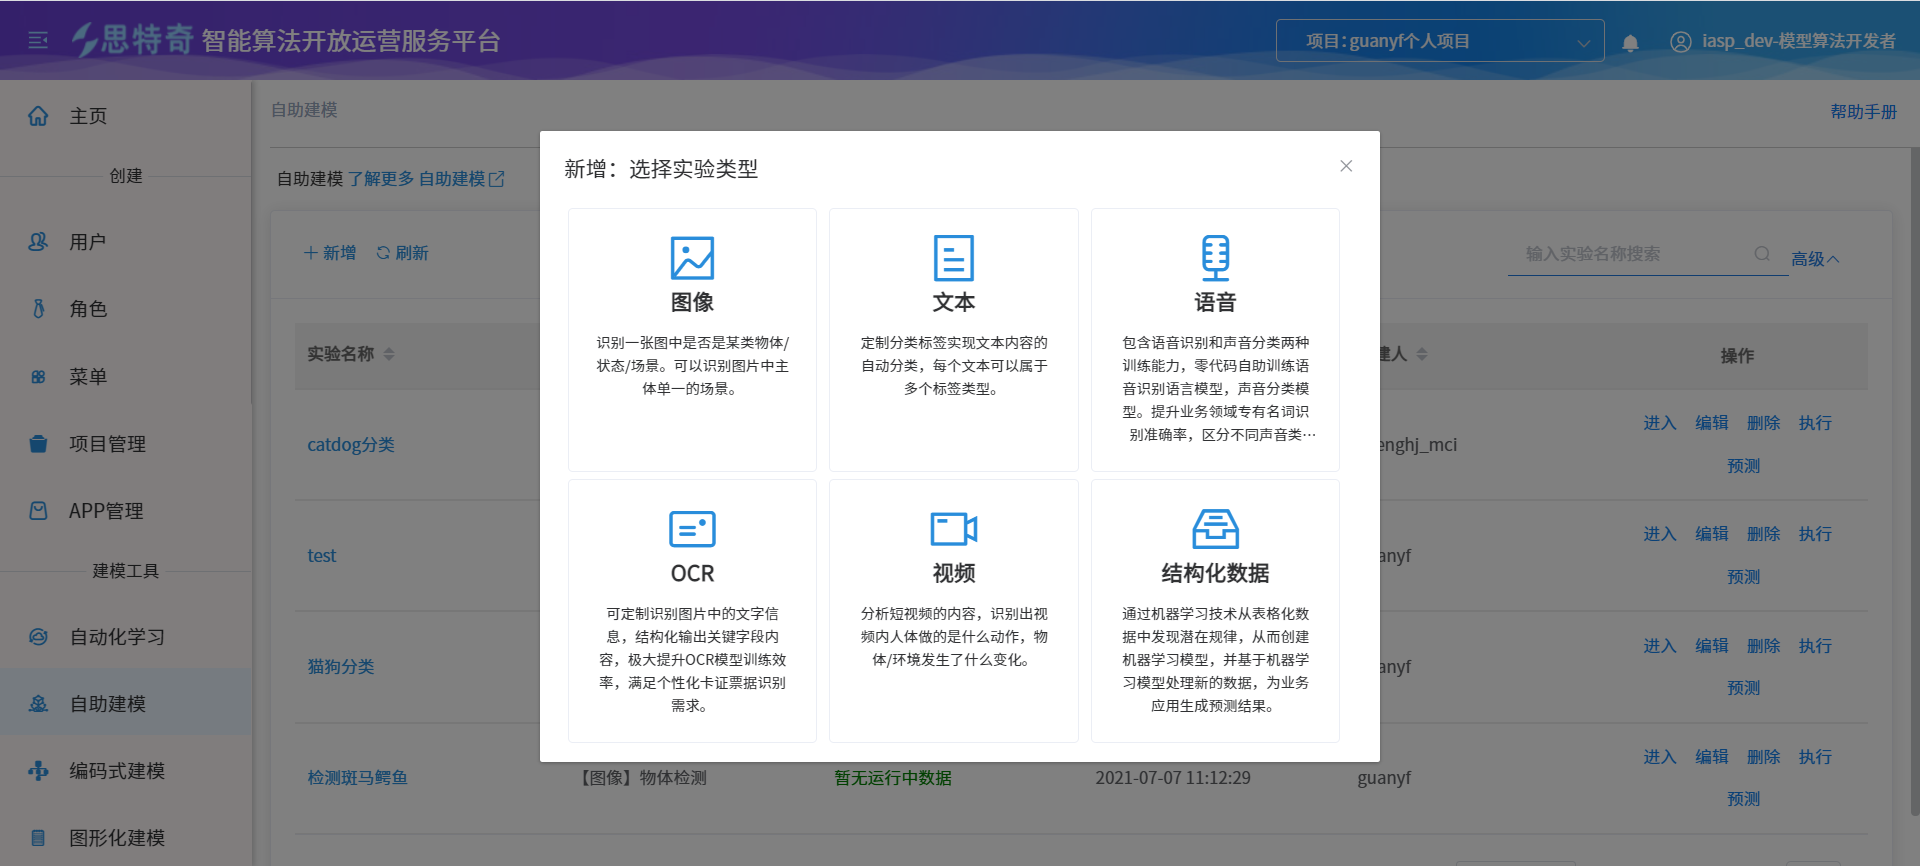Click 预测 in catdog分类 row
The width and height of the screenshot is (1920, 866).
click(1744, 466)
